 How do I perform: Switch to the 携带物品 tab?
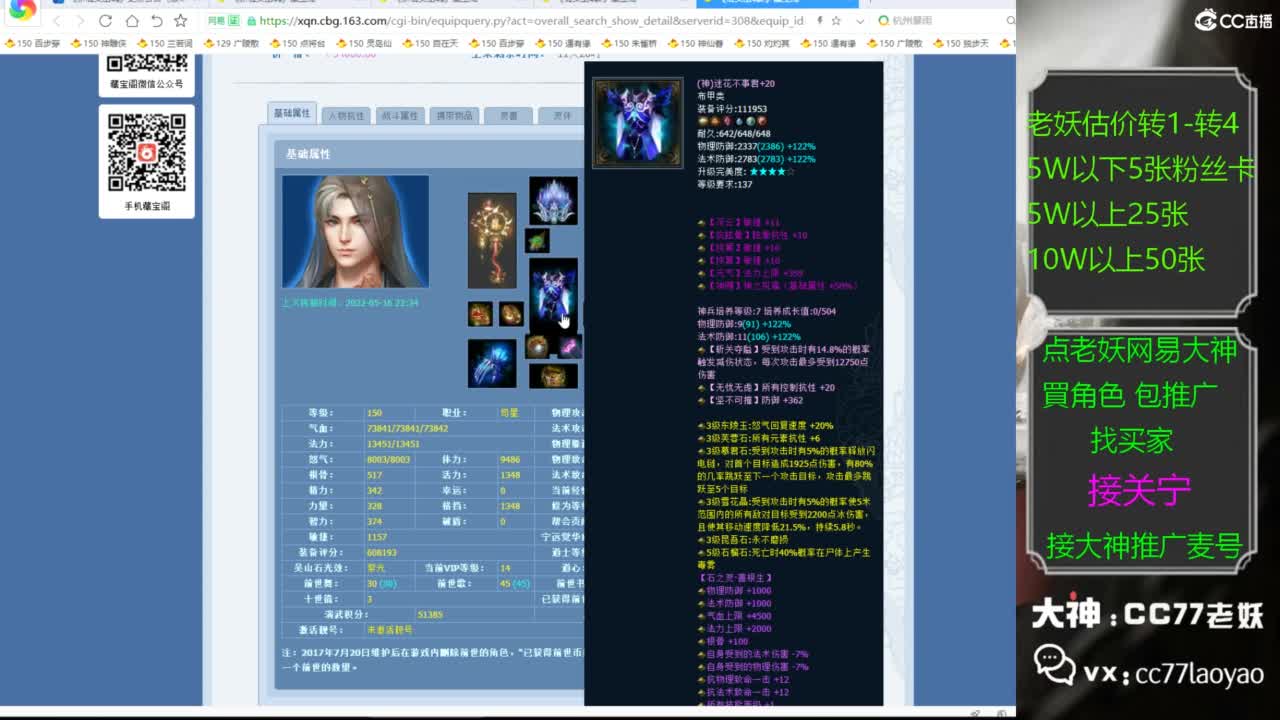pos(454,115)
